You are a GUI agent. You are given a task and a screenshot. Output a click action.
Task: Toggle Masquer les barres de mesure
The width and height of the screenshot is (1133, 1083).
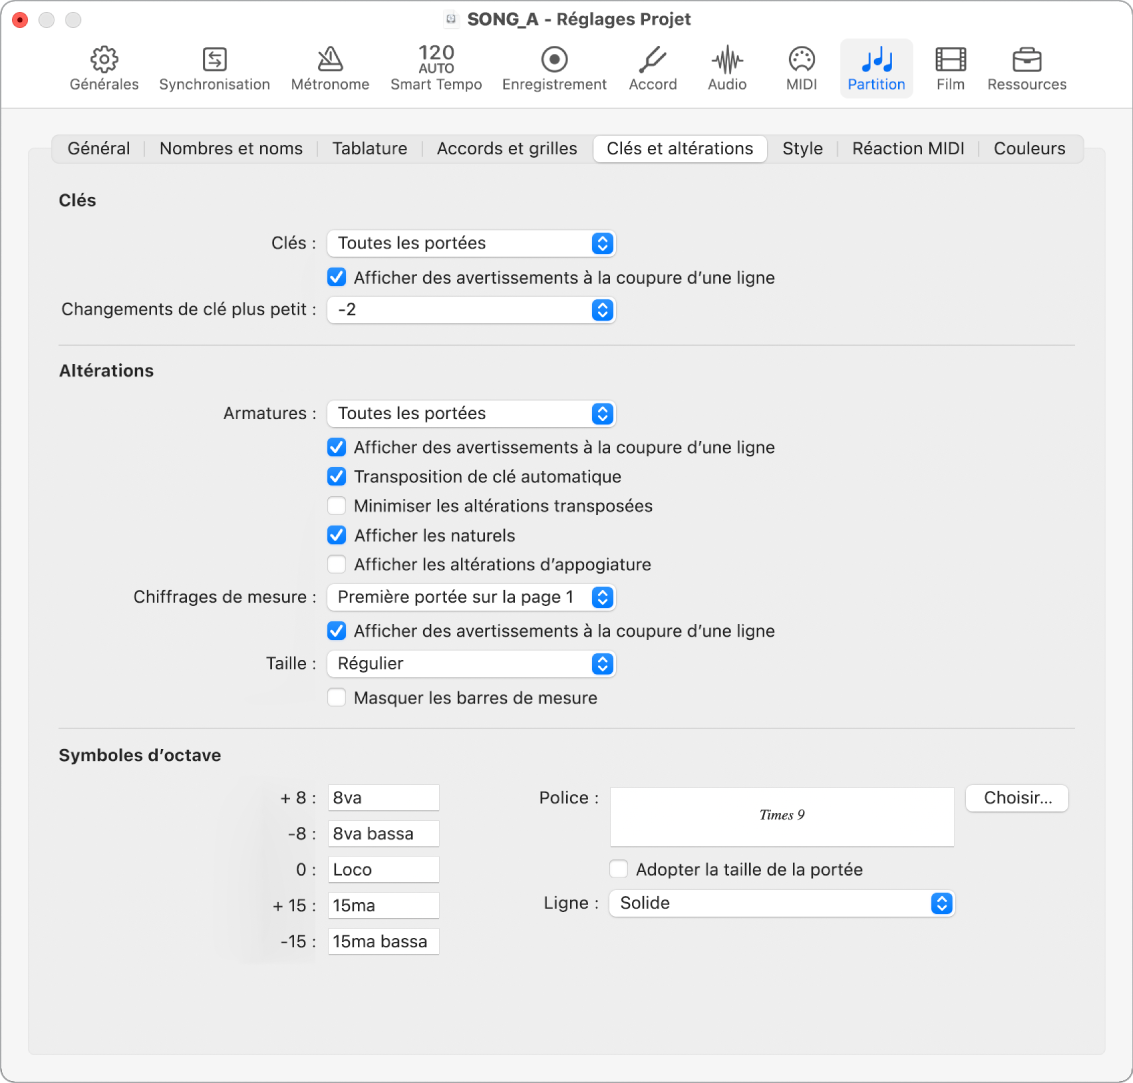[x=337, y=698]
